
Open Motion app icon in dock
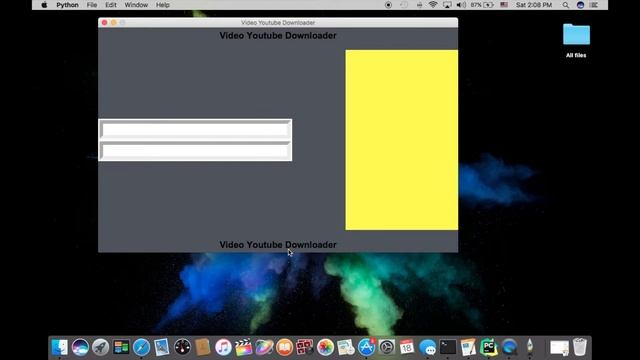click(264, 347)
